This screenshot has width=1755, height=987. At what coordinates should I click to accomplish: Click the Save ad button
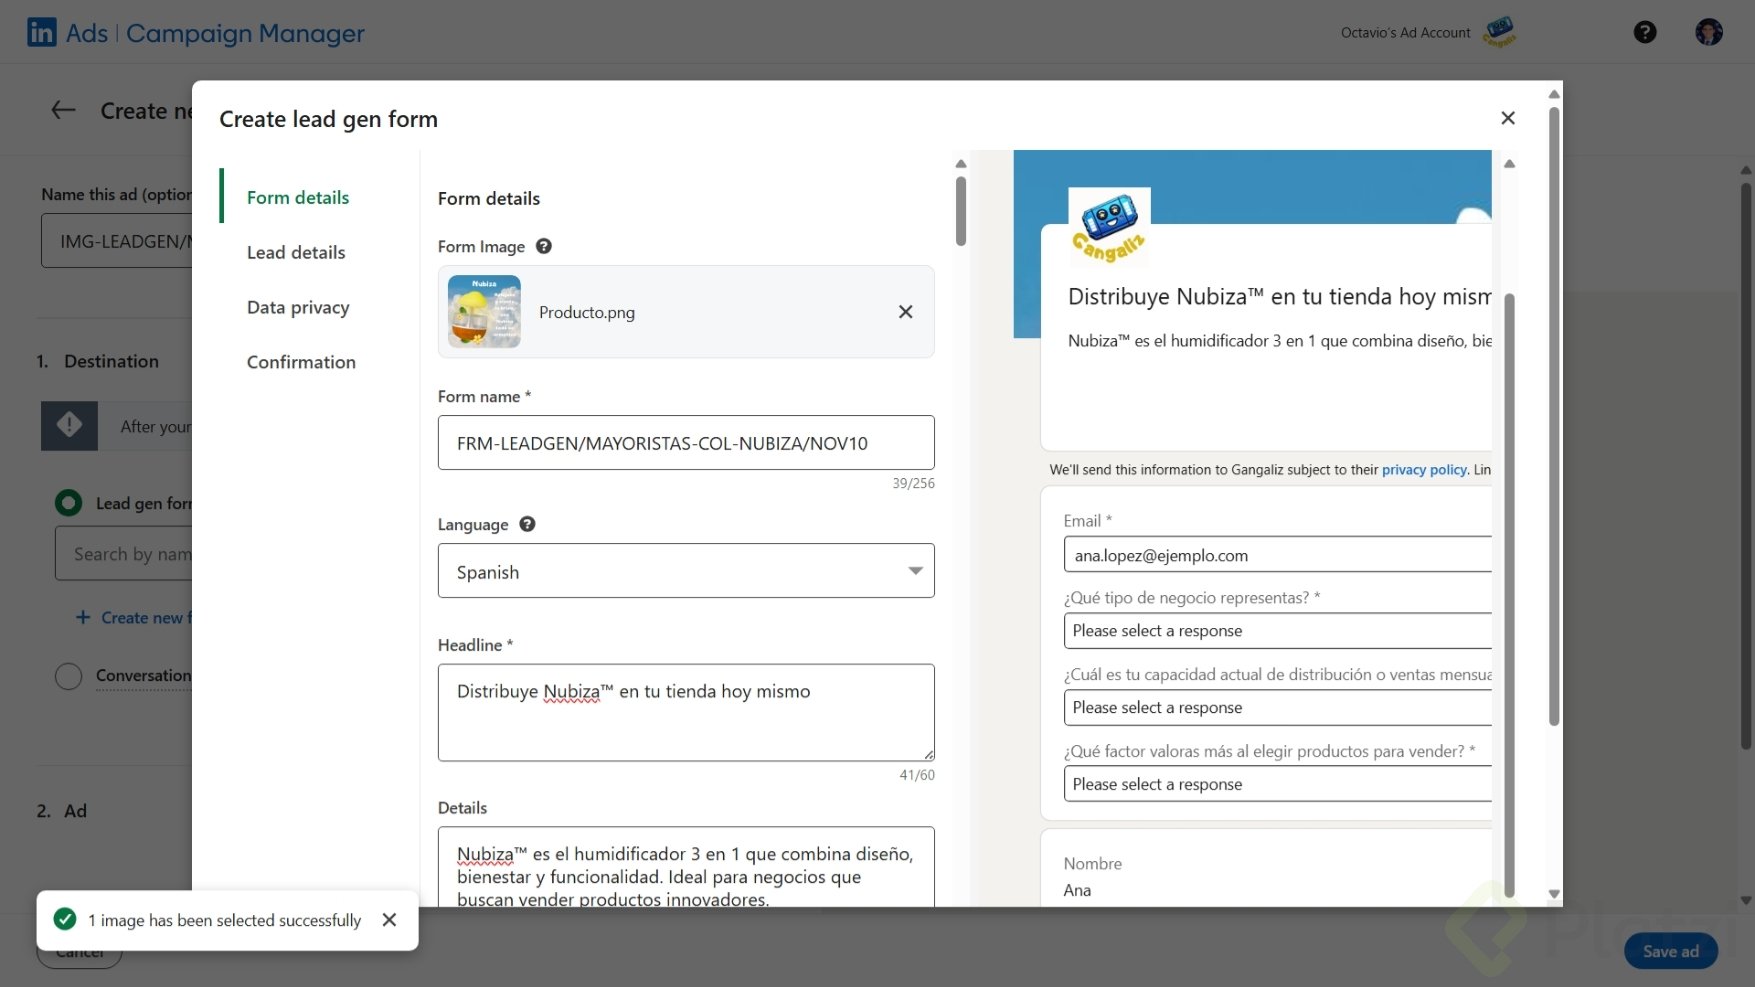tap(1671, 952)
